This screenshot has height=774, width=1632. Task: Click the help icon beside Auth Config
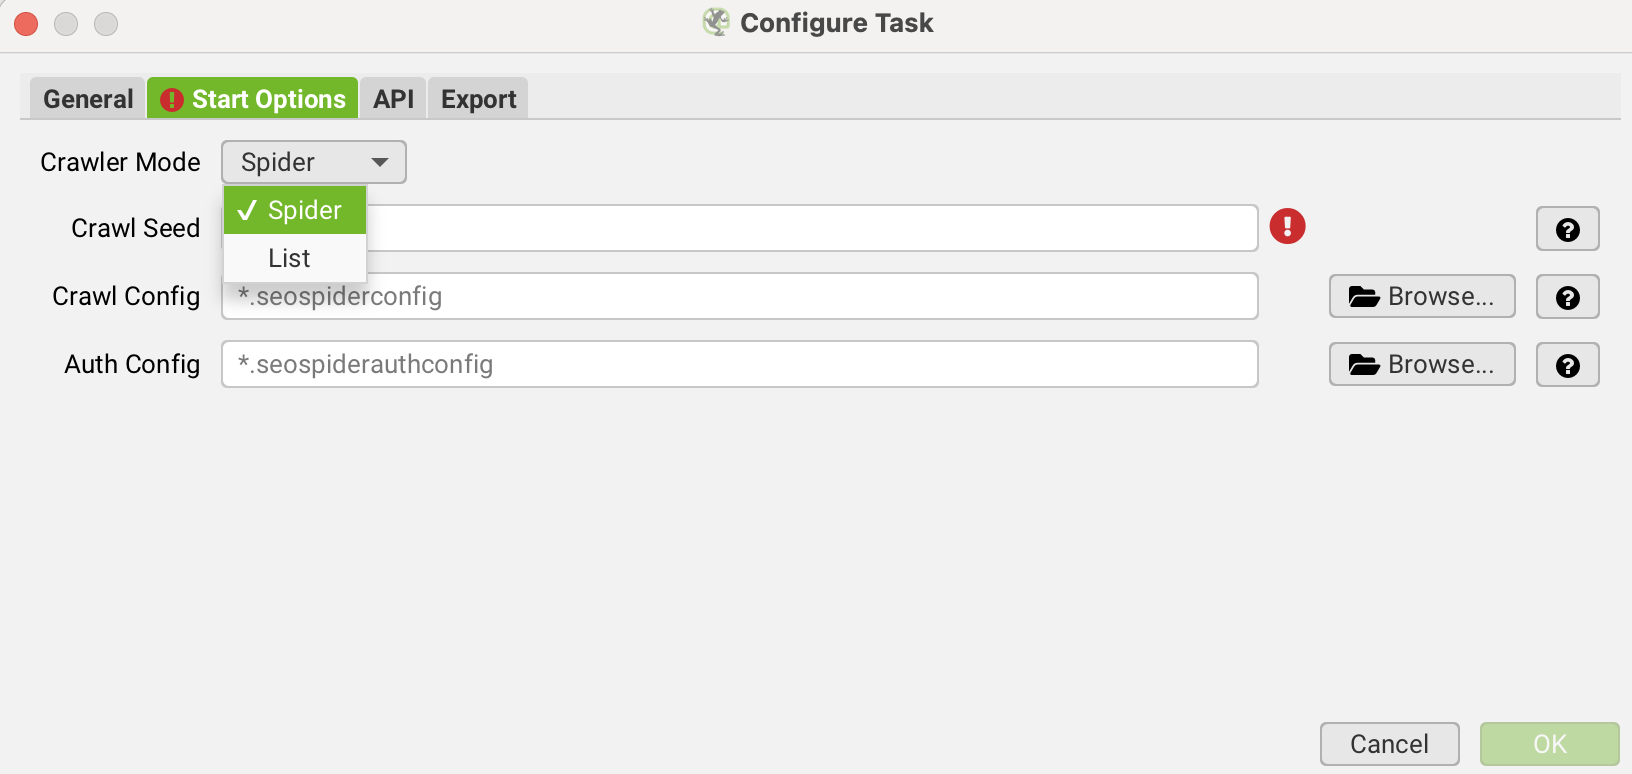coord(1567,365)
